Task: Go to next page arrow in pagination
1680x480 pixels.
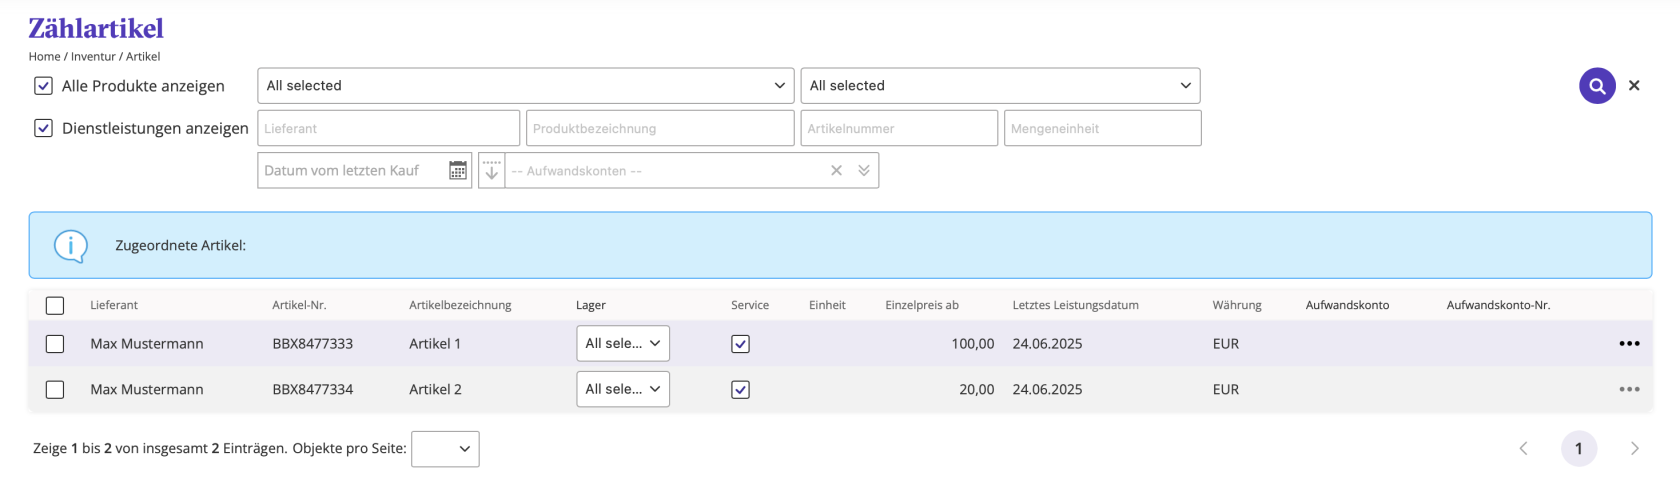Action: (1635, 449)
